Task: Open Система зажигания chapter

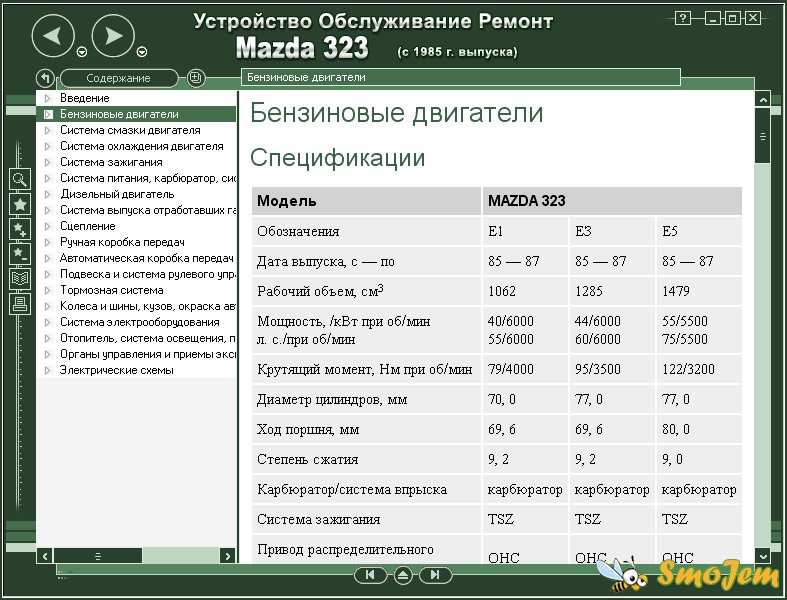Action: [111, 162]
